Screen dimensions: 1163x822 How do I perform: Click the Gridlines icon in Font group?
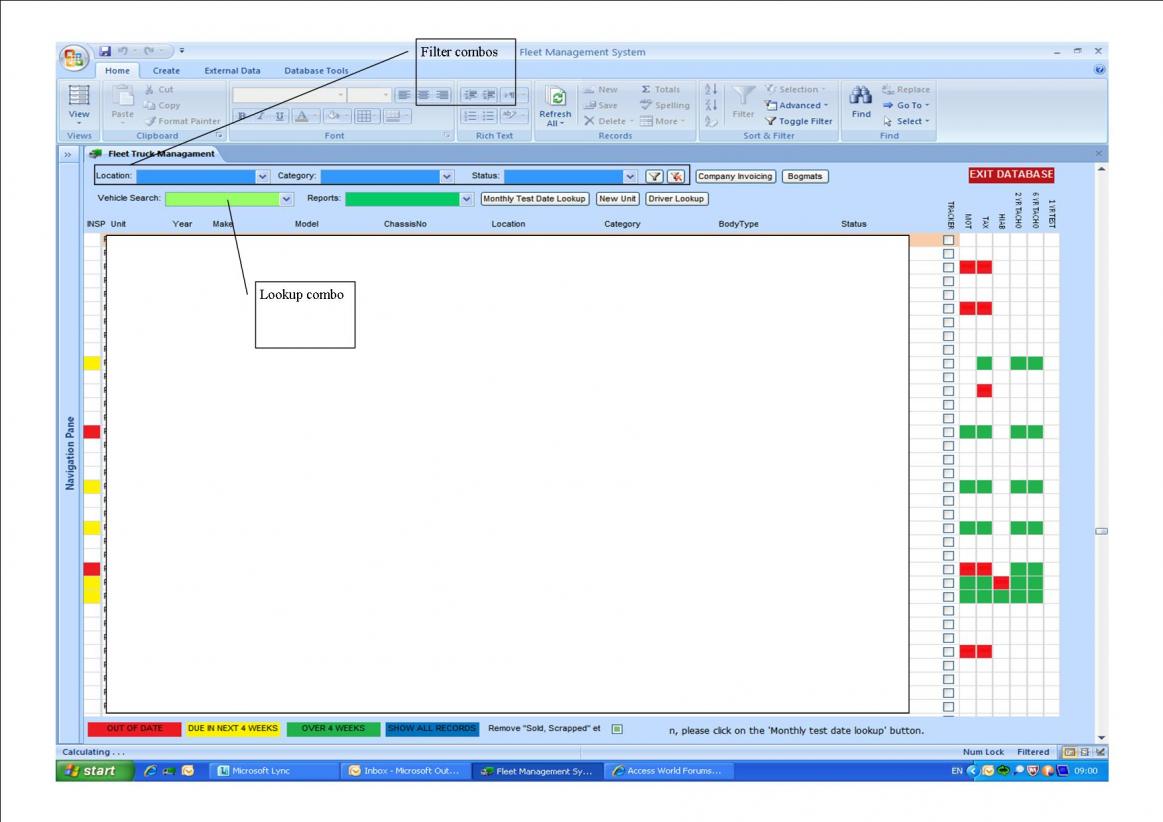363,116
